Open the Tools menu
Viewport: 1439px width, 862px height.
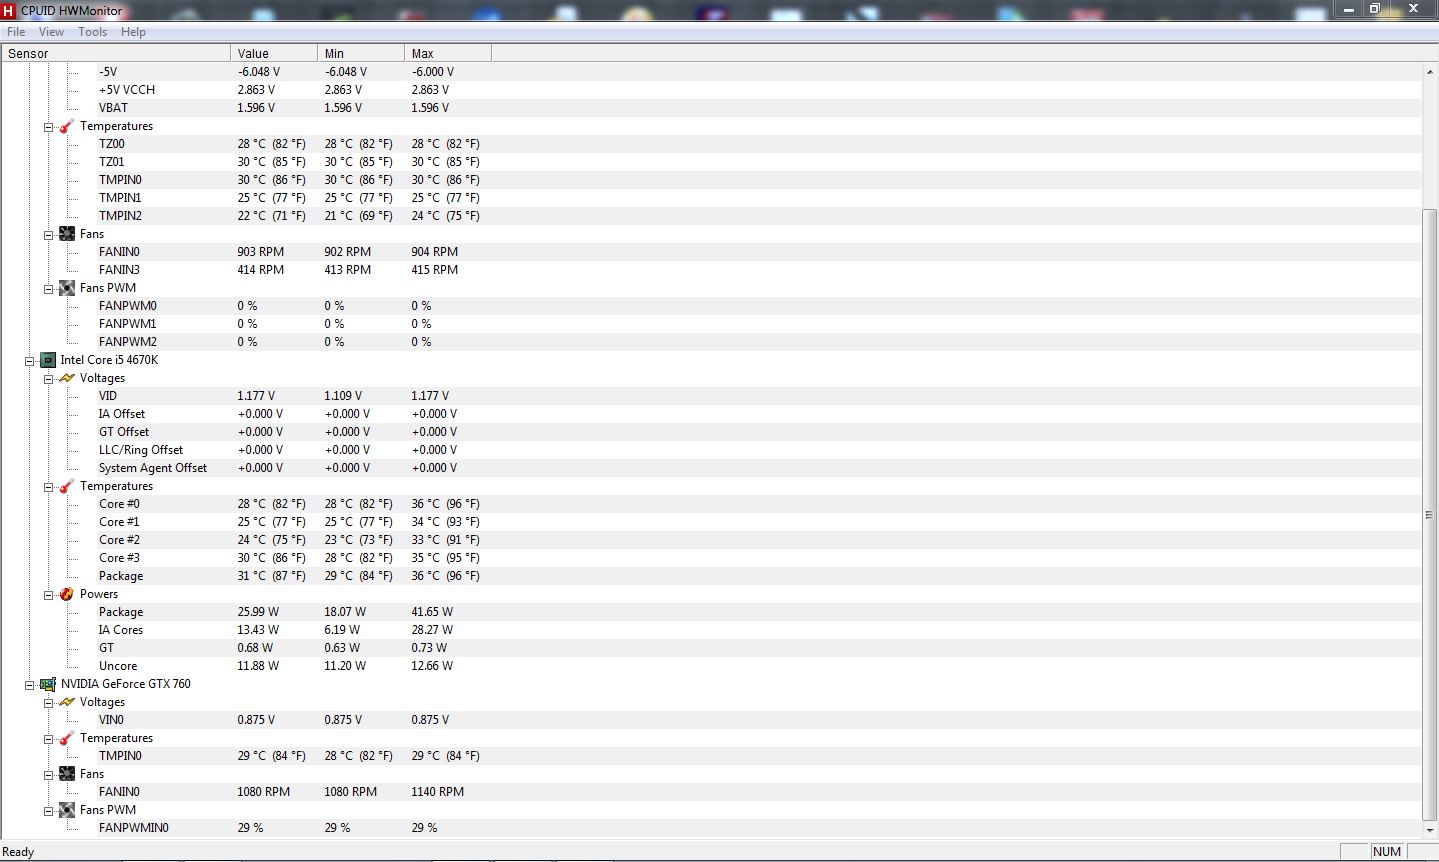click(x=92, y=32)
